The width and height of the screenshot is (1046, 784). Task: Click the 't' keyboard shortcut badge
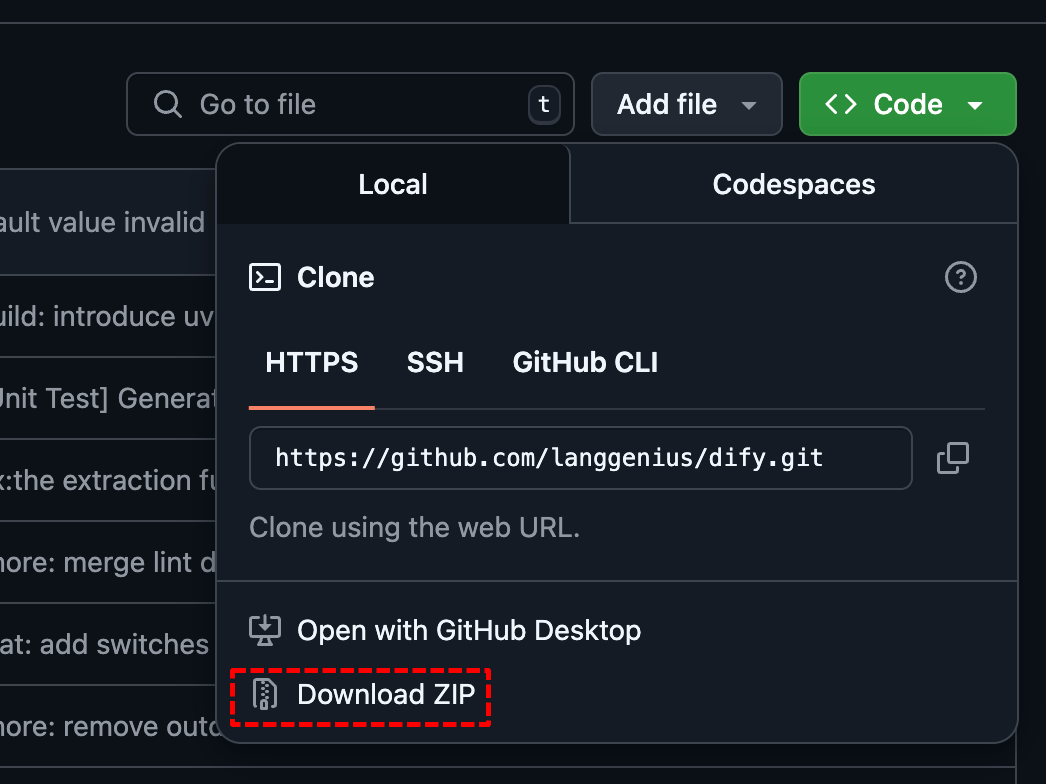pyautogui.click(x=544, y=105)
